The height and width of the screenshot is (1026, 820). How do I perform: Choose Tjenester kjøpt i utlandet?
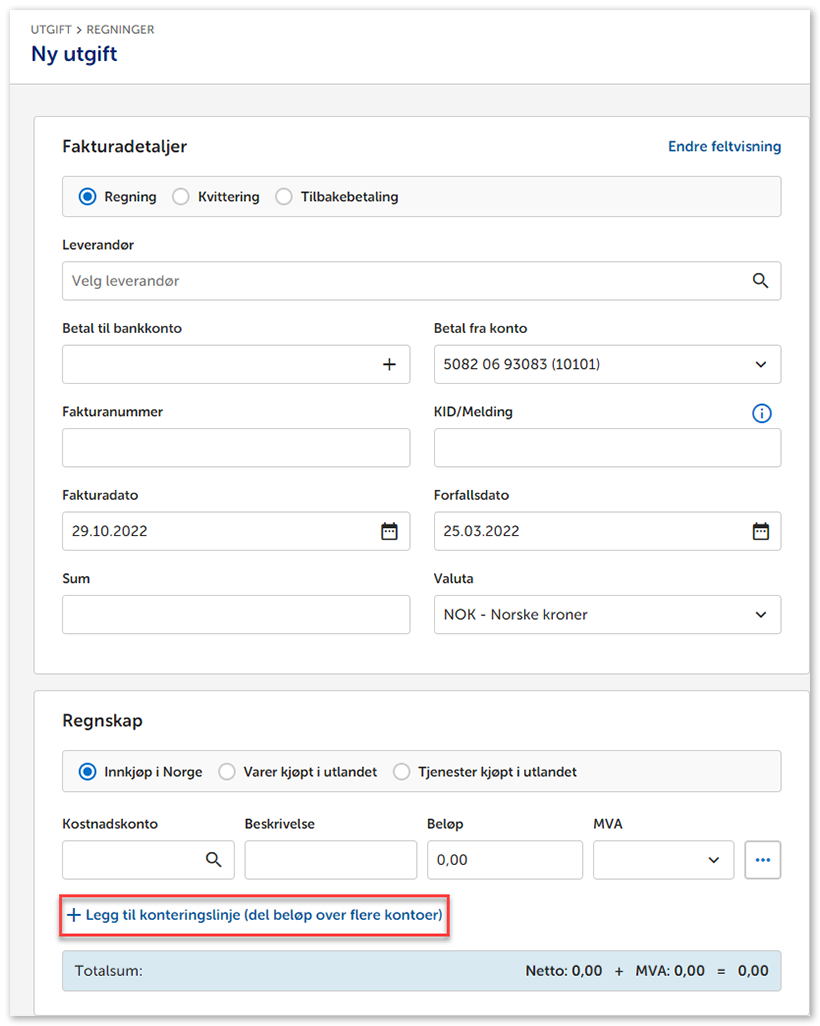coord(402,772)
